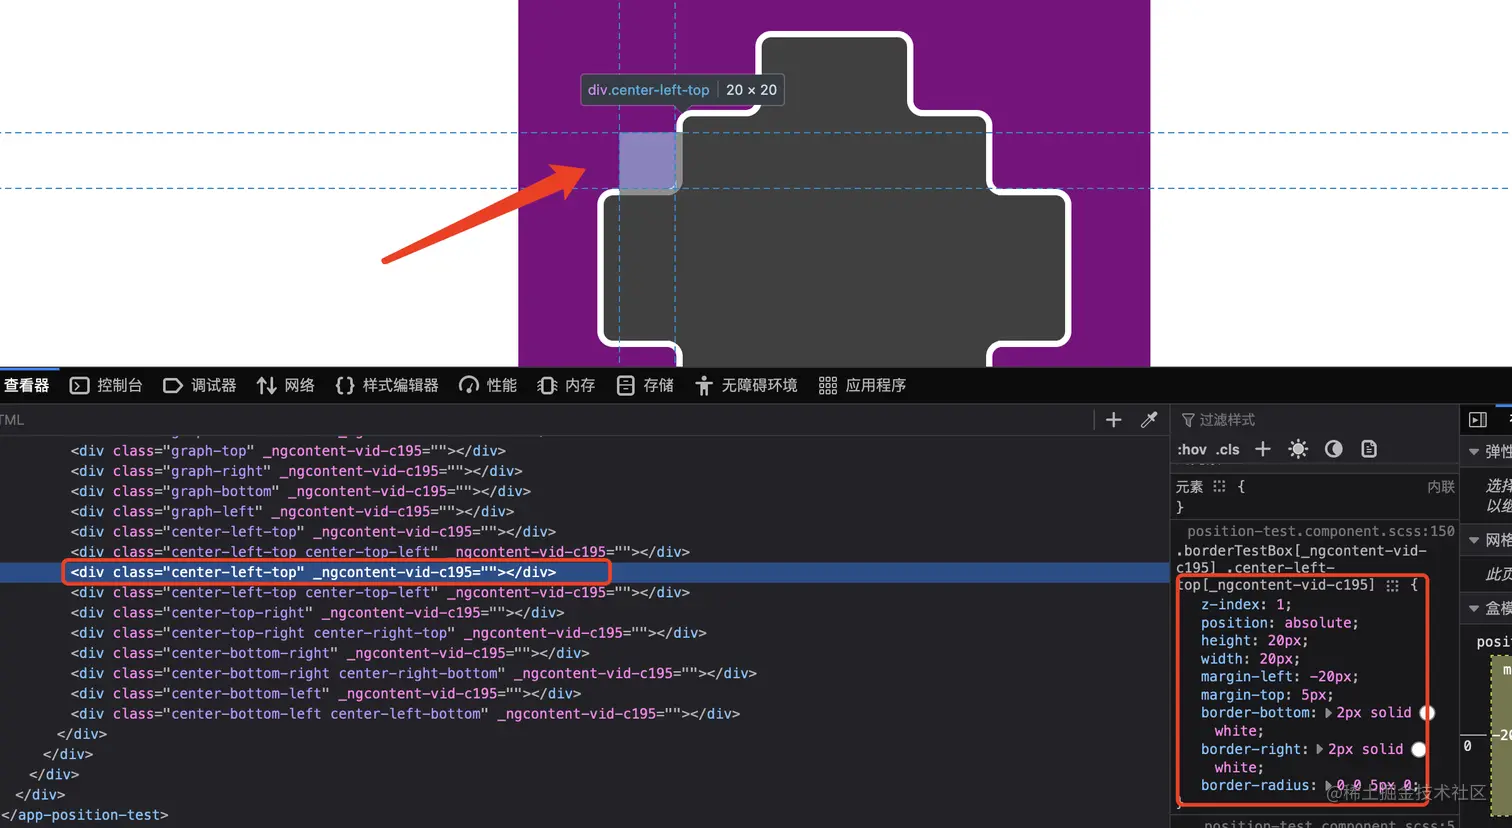Open the 应用程序 tab

[862, 386]
